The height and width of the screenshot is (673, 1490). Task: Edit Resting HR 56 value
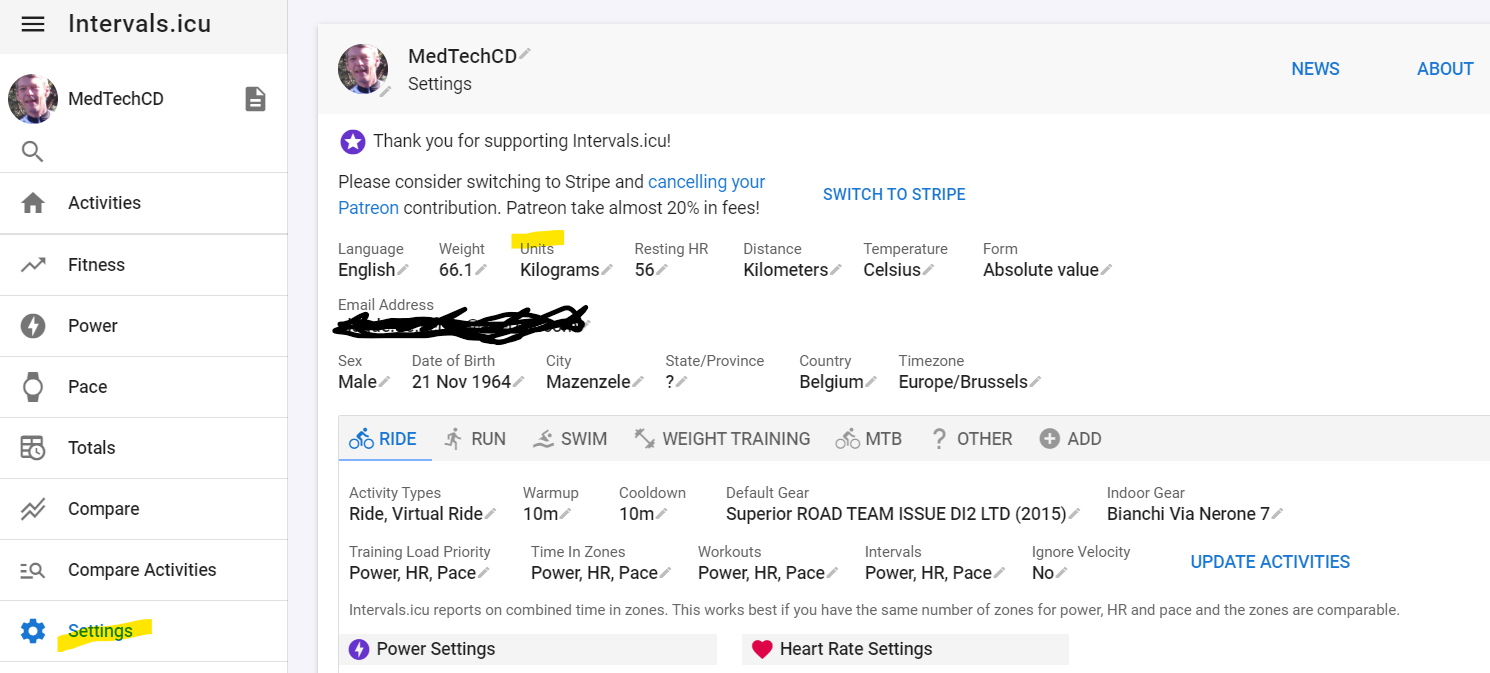tap(651, 270)
